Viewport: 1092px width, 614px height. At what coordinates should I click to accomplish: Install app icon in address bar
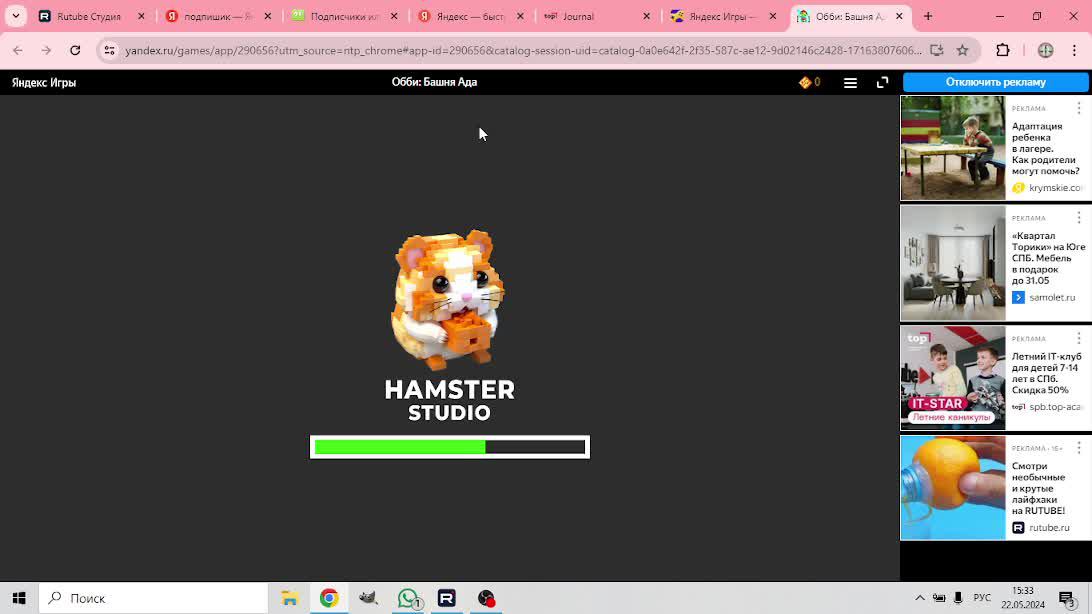pos(937,50)
